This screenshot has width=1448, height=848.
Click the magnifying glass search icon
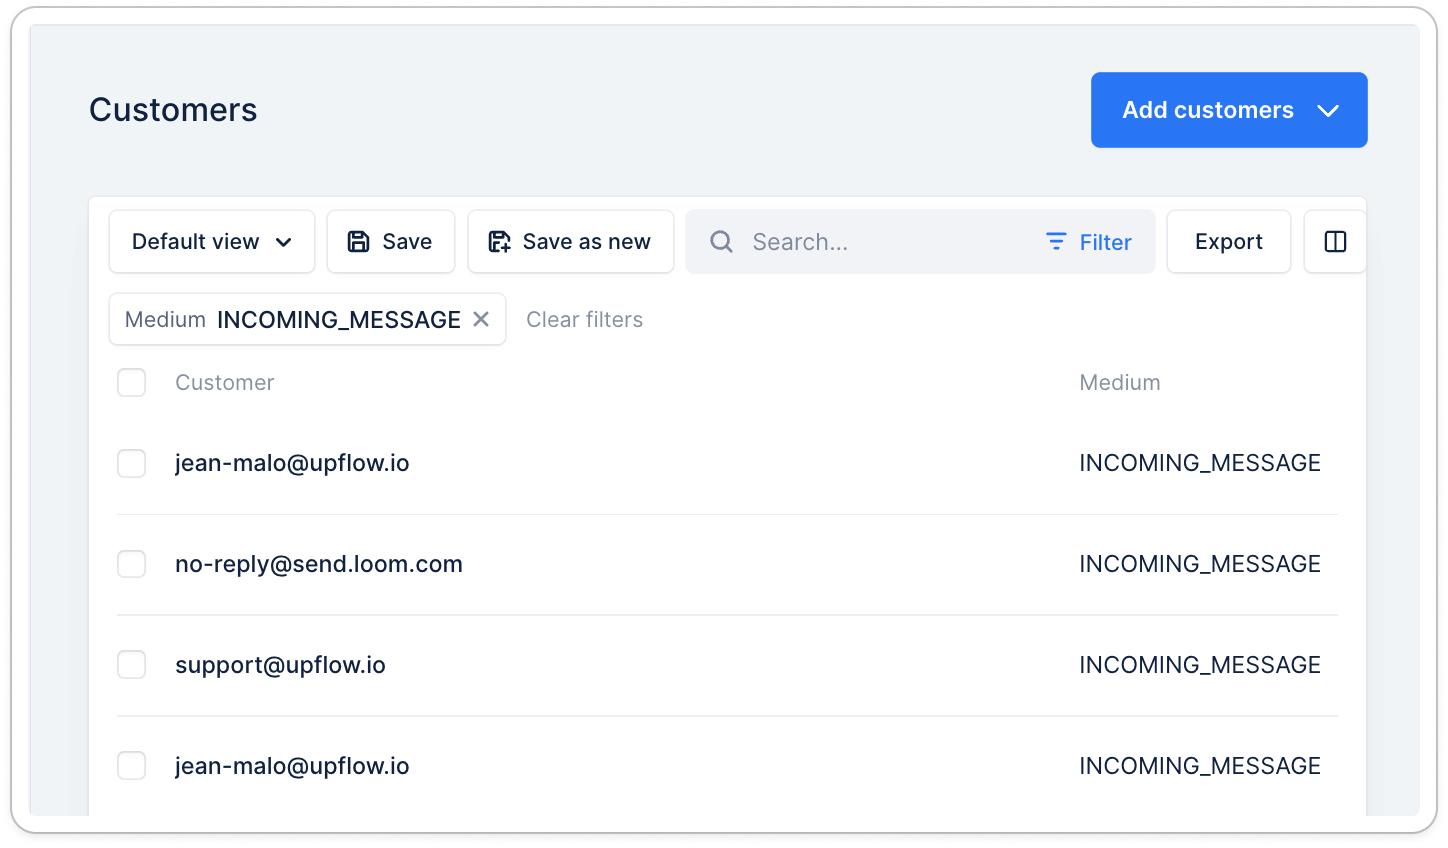pos(721,242)
